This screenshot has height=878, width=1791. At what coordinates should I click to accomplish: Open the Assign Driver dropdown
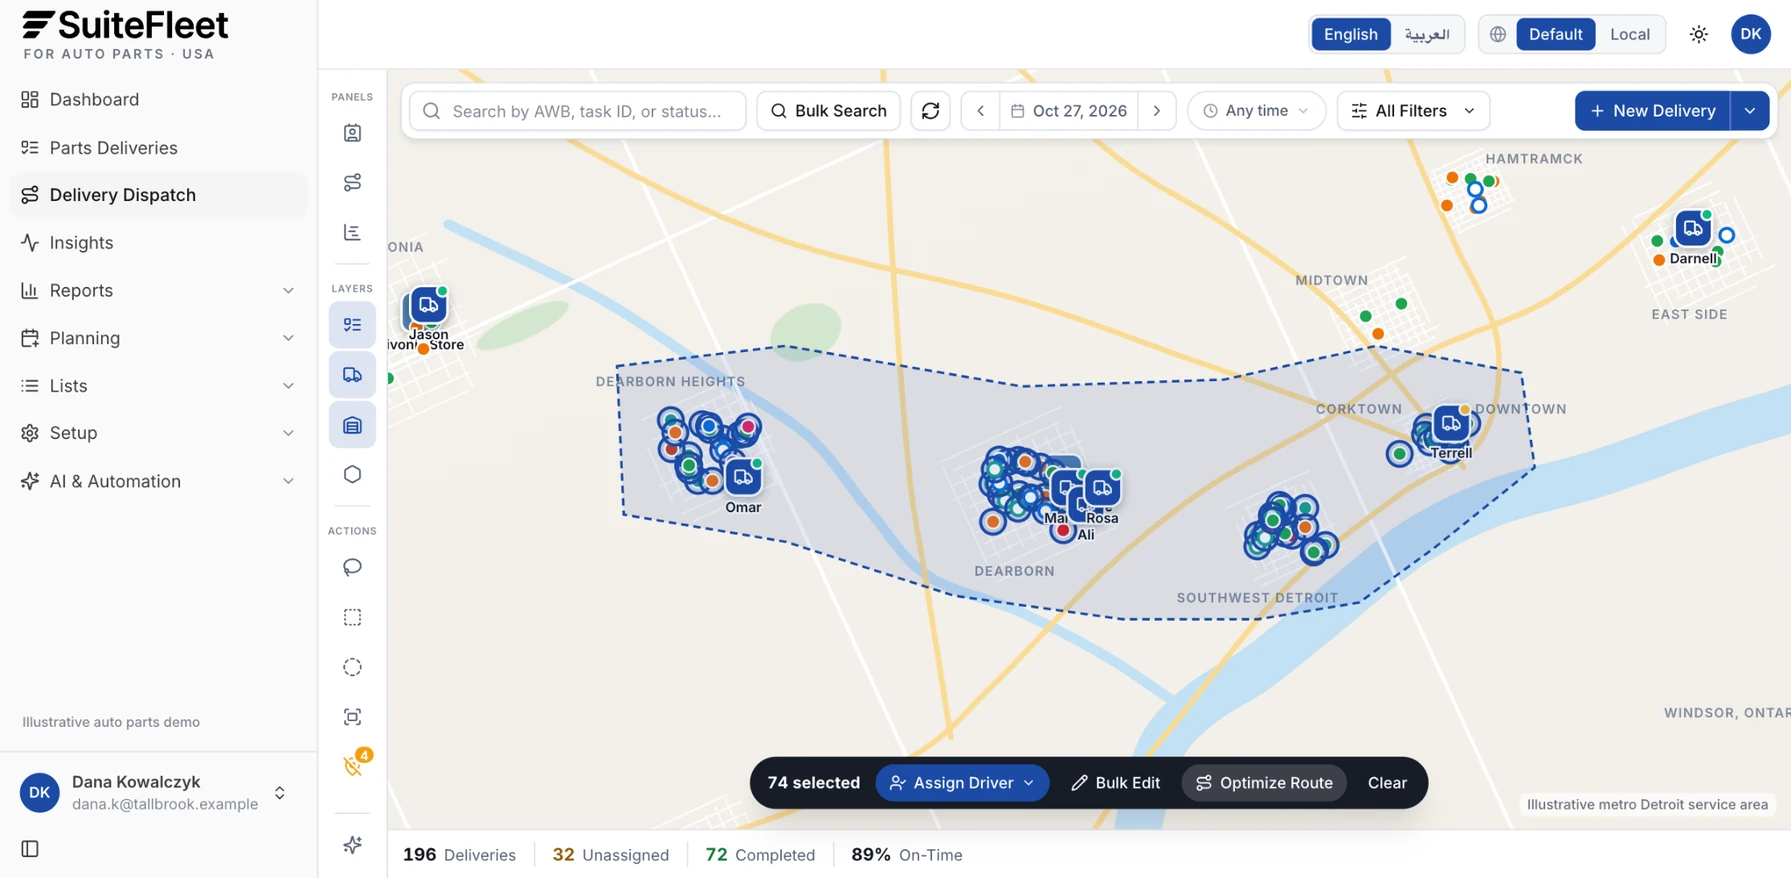pos(962,783)
